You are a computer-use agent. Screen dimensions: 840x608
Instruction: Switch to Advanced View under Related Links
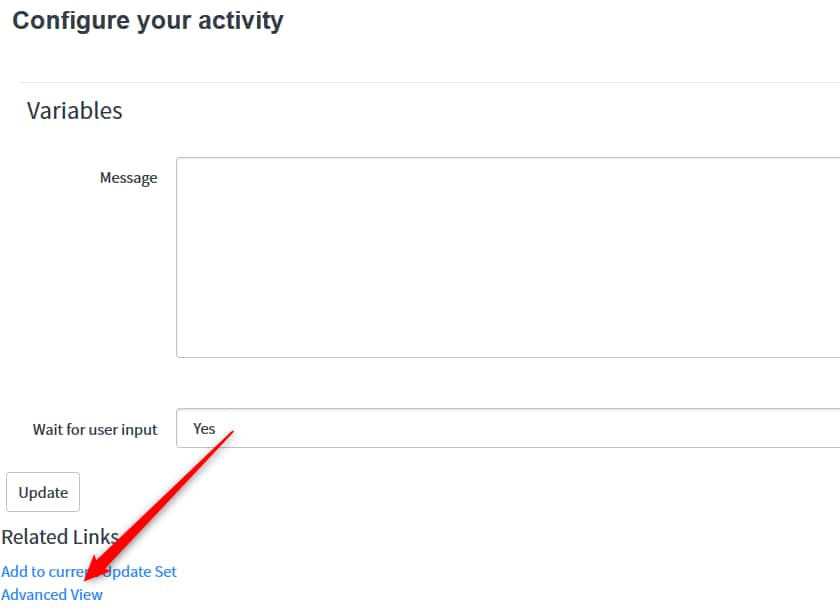[x=52, y=595]
